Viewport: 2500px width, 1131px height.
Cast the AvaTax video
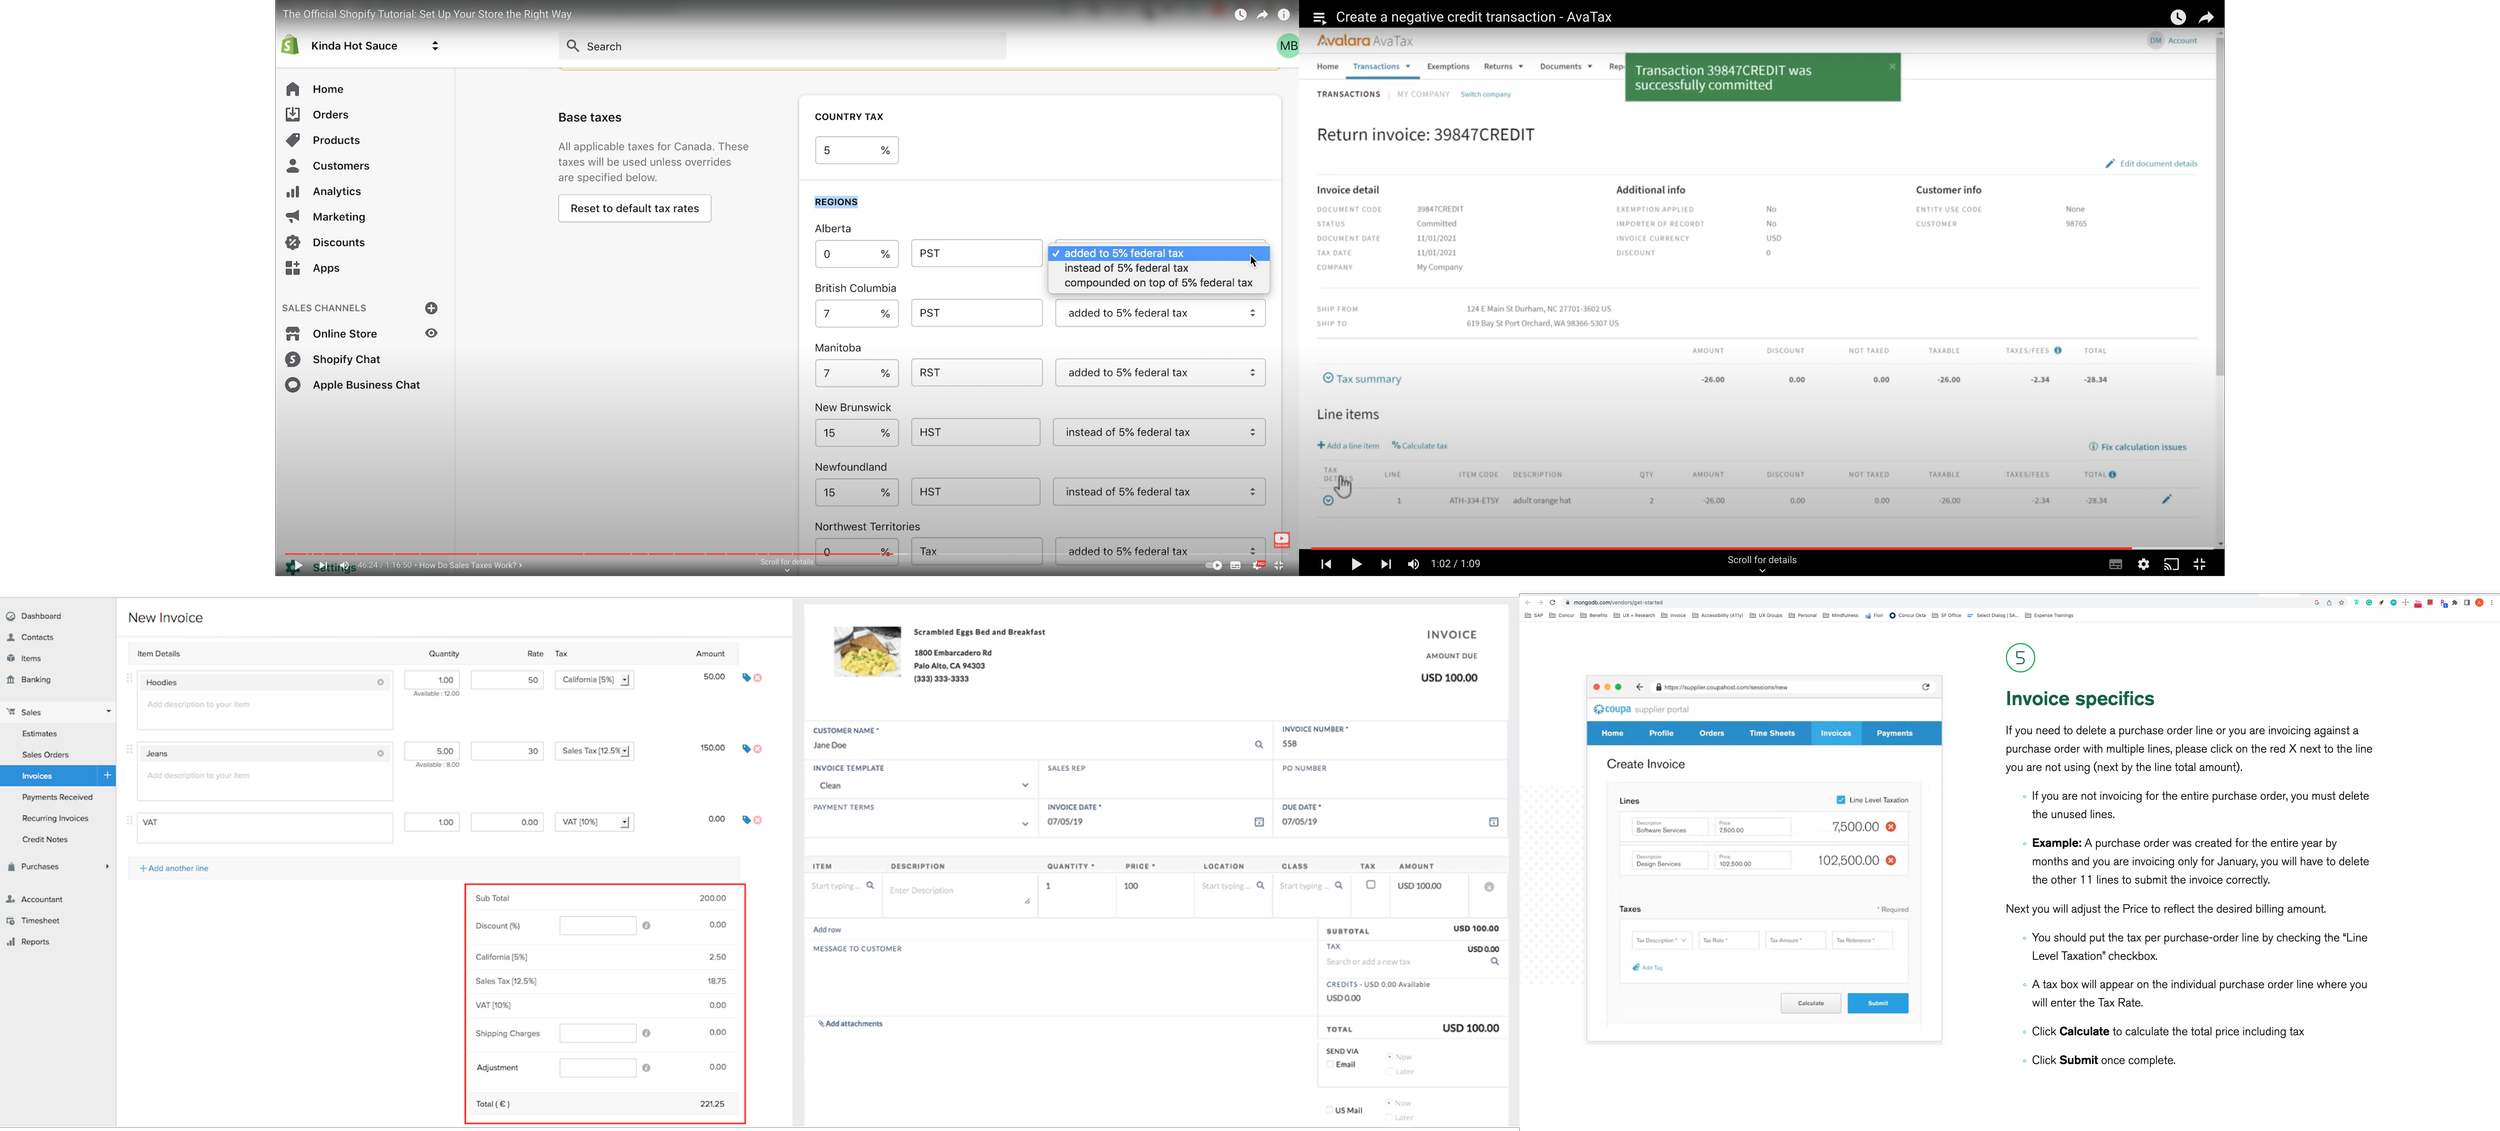tap(2171, 564)
